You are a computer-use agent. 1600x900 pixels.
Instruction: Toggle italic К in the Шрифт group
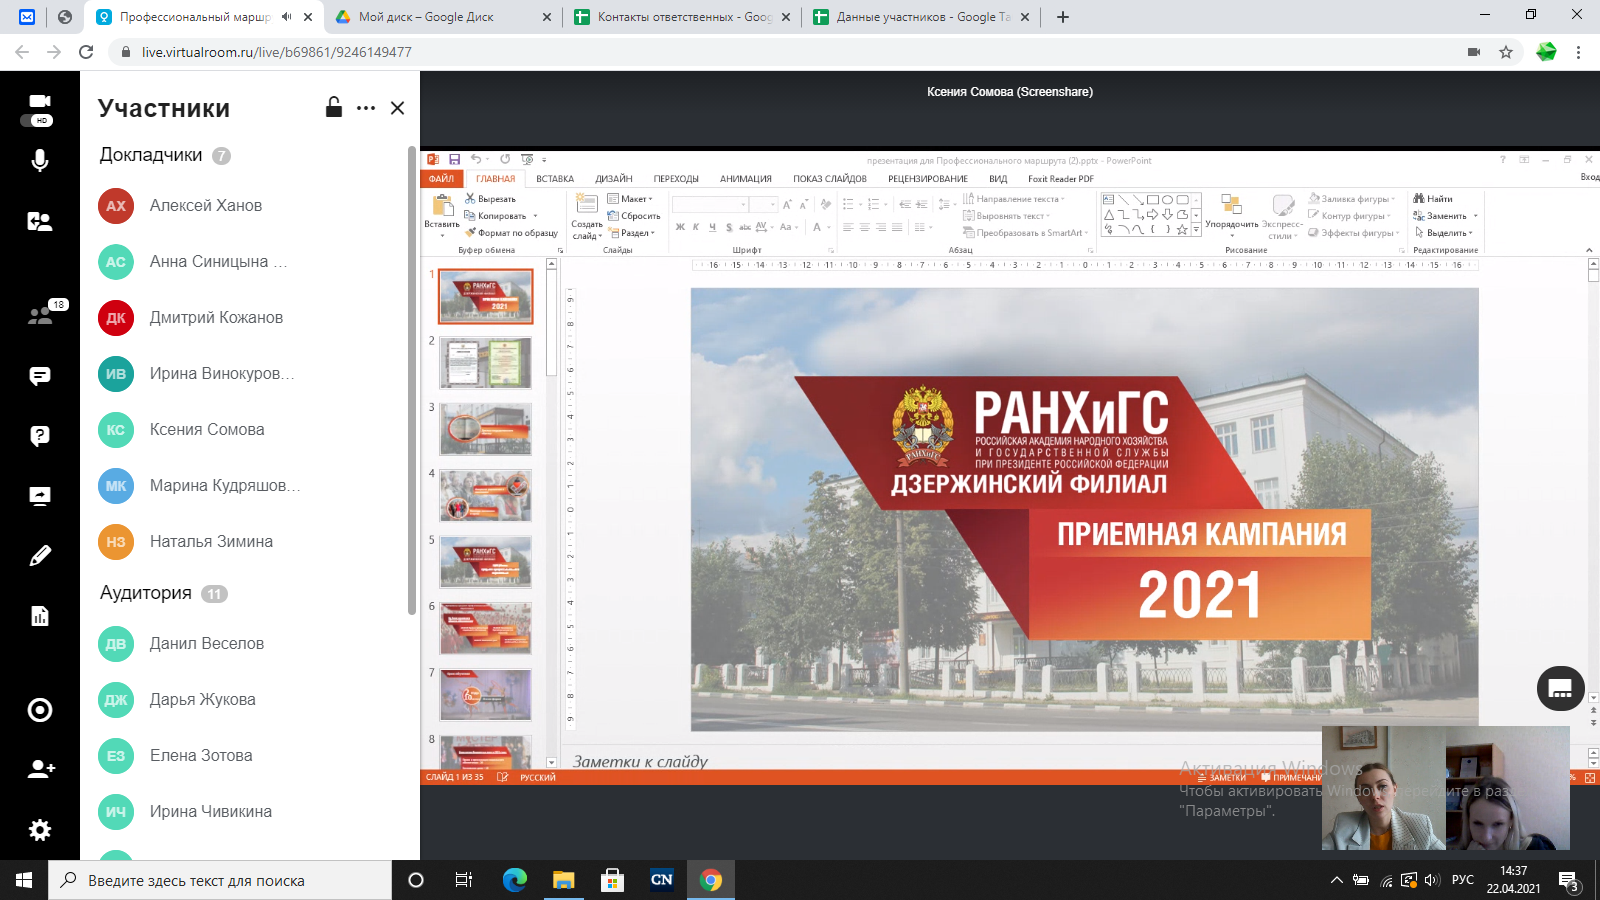coord(696,227)
